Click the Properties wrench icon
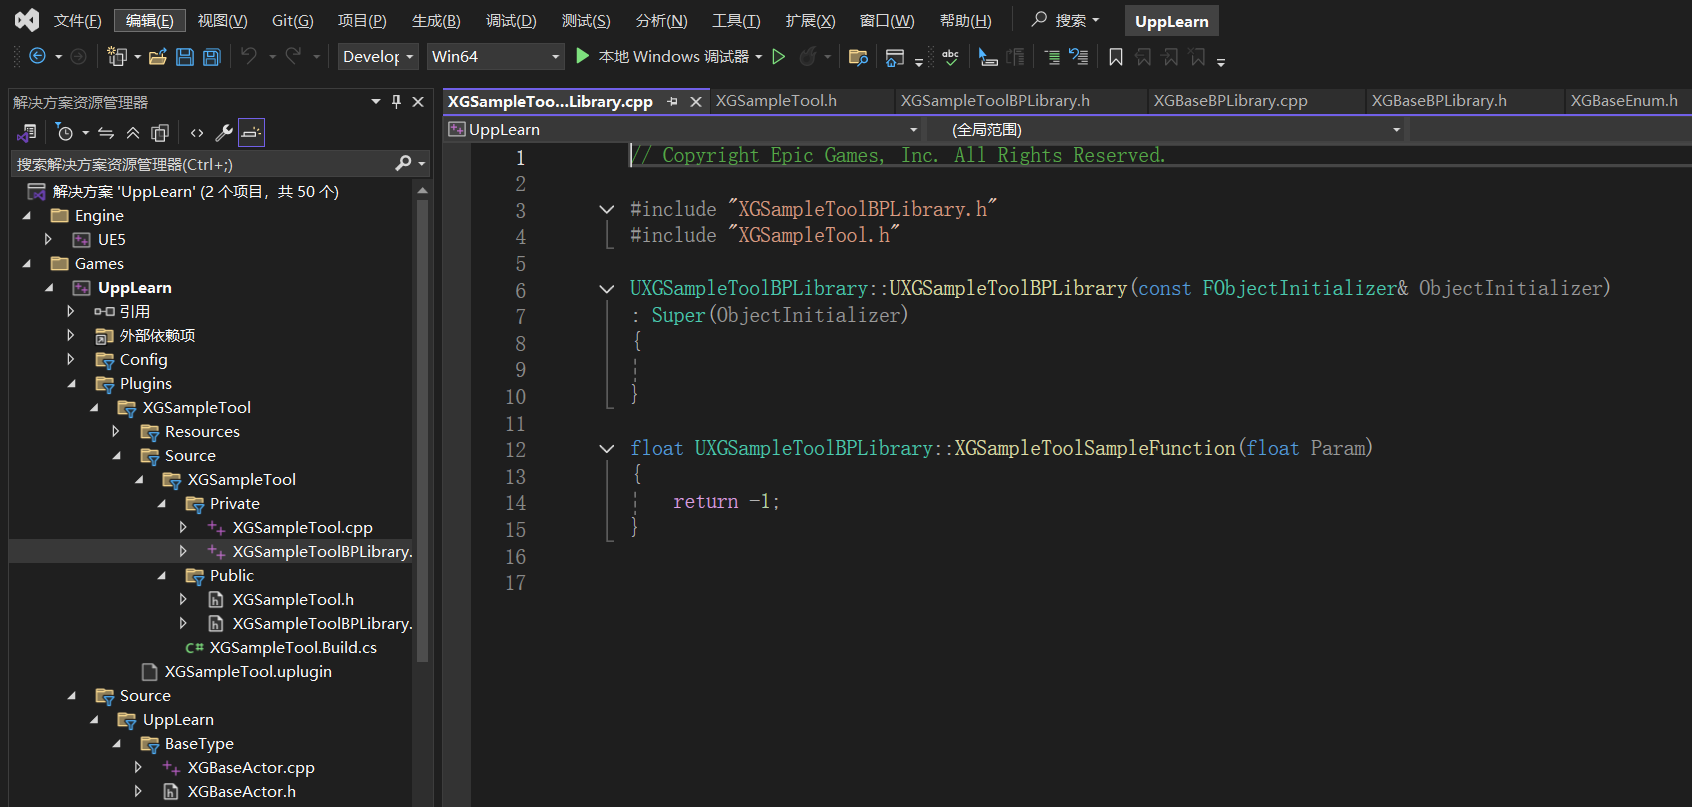 pos(224,132)
